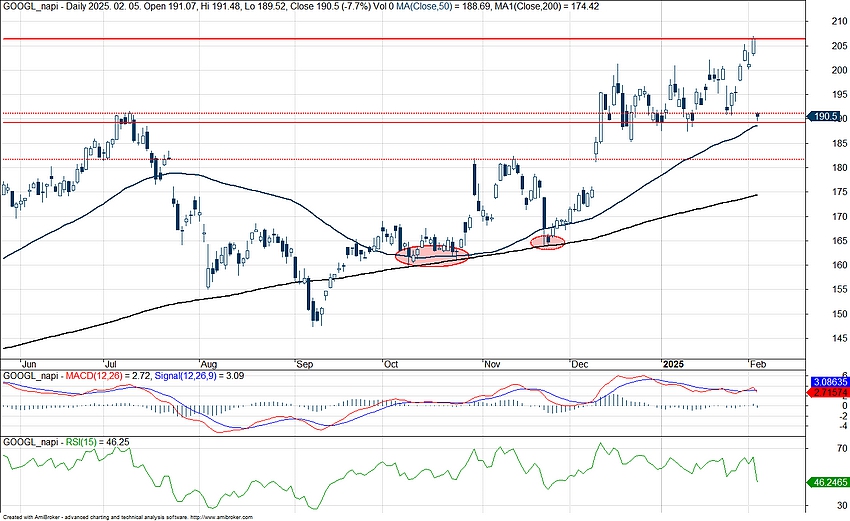Click the solid red resistance line near 206
Image resolution: width=850 pixels, height=521 pixels.
[400, 39]
